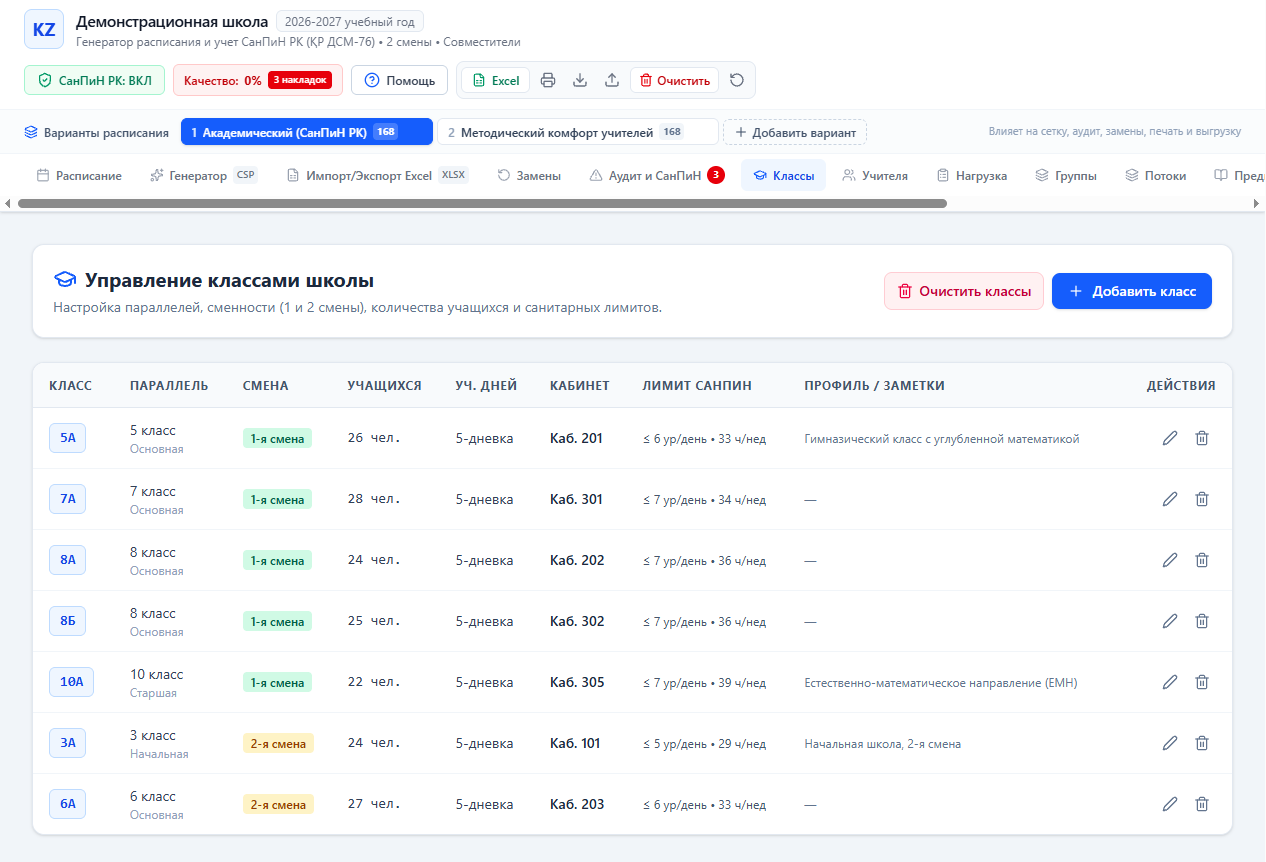
Task: Toggle the СанПиН РК: ВКЛ switch
Action: (x=94, y=81)
